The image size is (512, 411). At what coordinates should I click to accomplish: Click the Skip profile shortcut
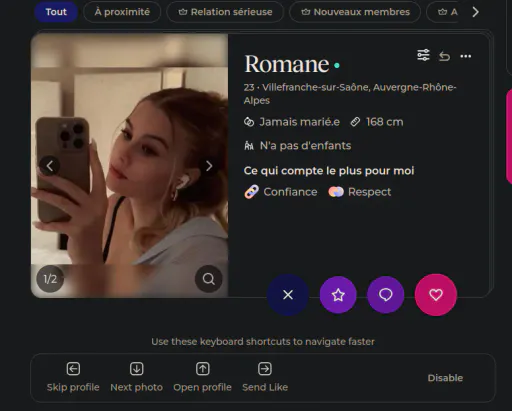coord(73,377)
